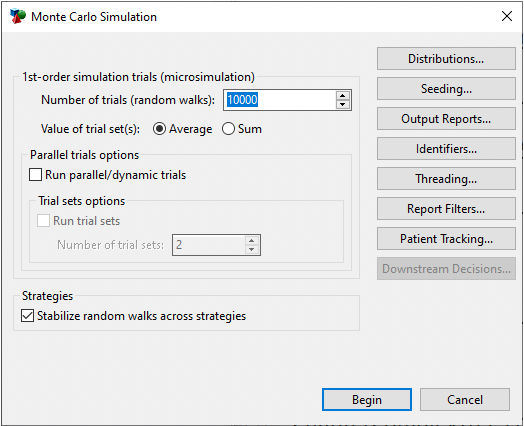Click the Run trial sets checkbox
Image resolution: width=524 pixels, height=426 pixels.
click(x=43, y=221)
